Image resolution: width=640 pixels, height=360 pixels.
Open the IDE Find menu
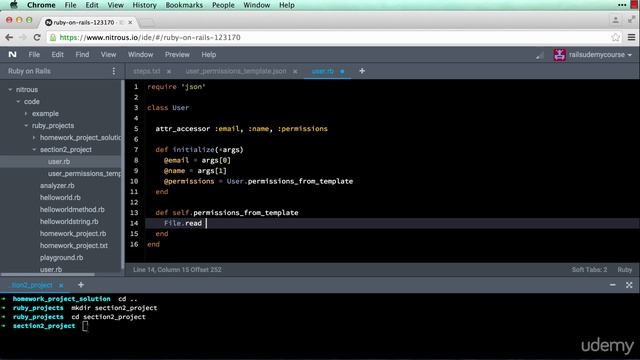[82, 55]
